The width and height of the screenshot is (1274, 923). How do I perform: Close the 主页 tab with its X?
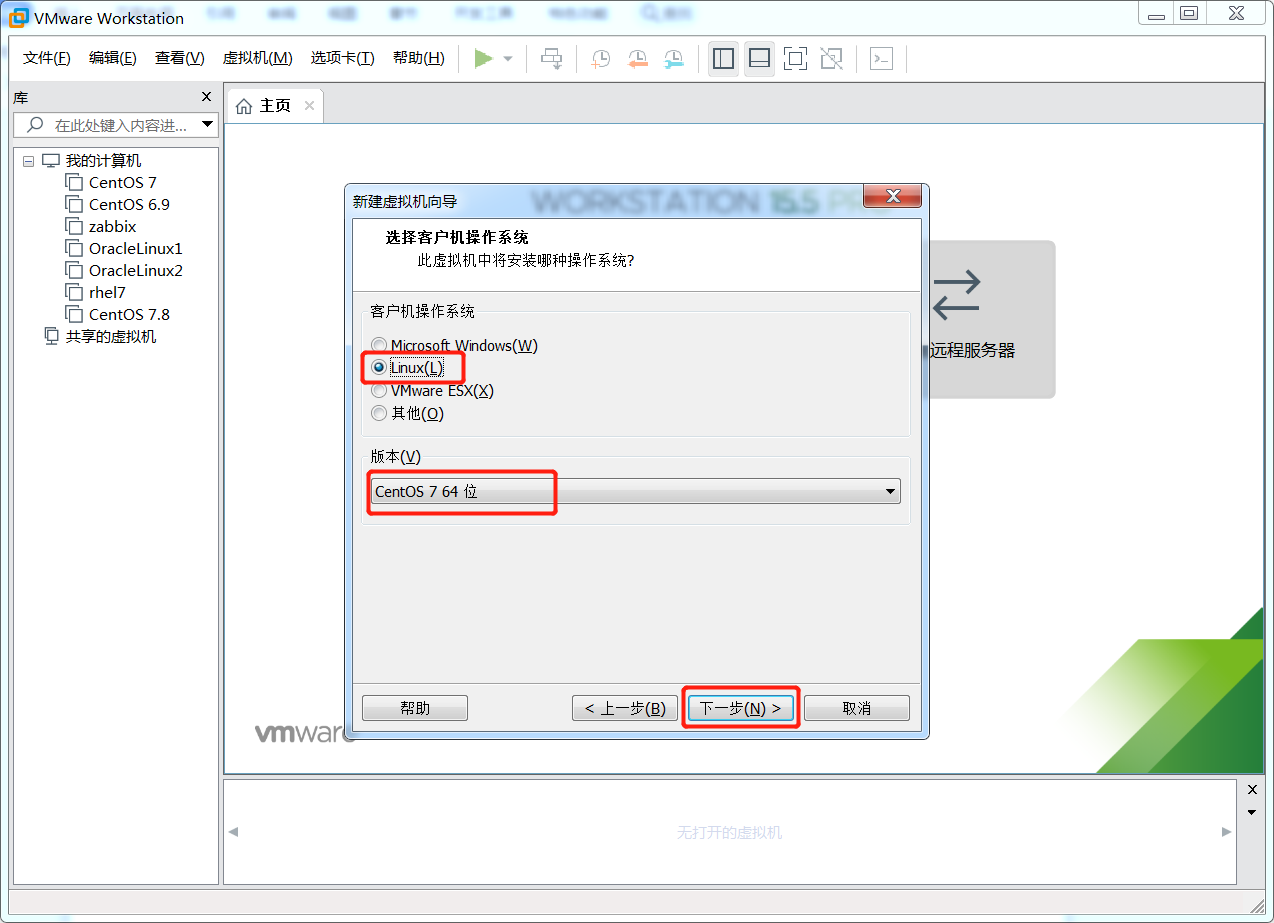(309, 106)
